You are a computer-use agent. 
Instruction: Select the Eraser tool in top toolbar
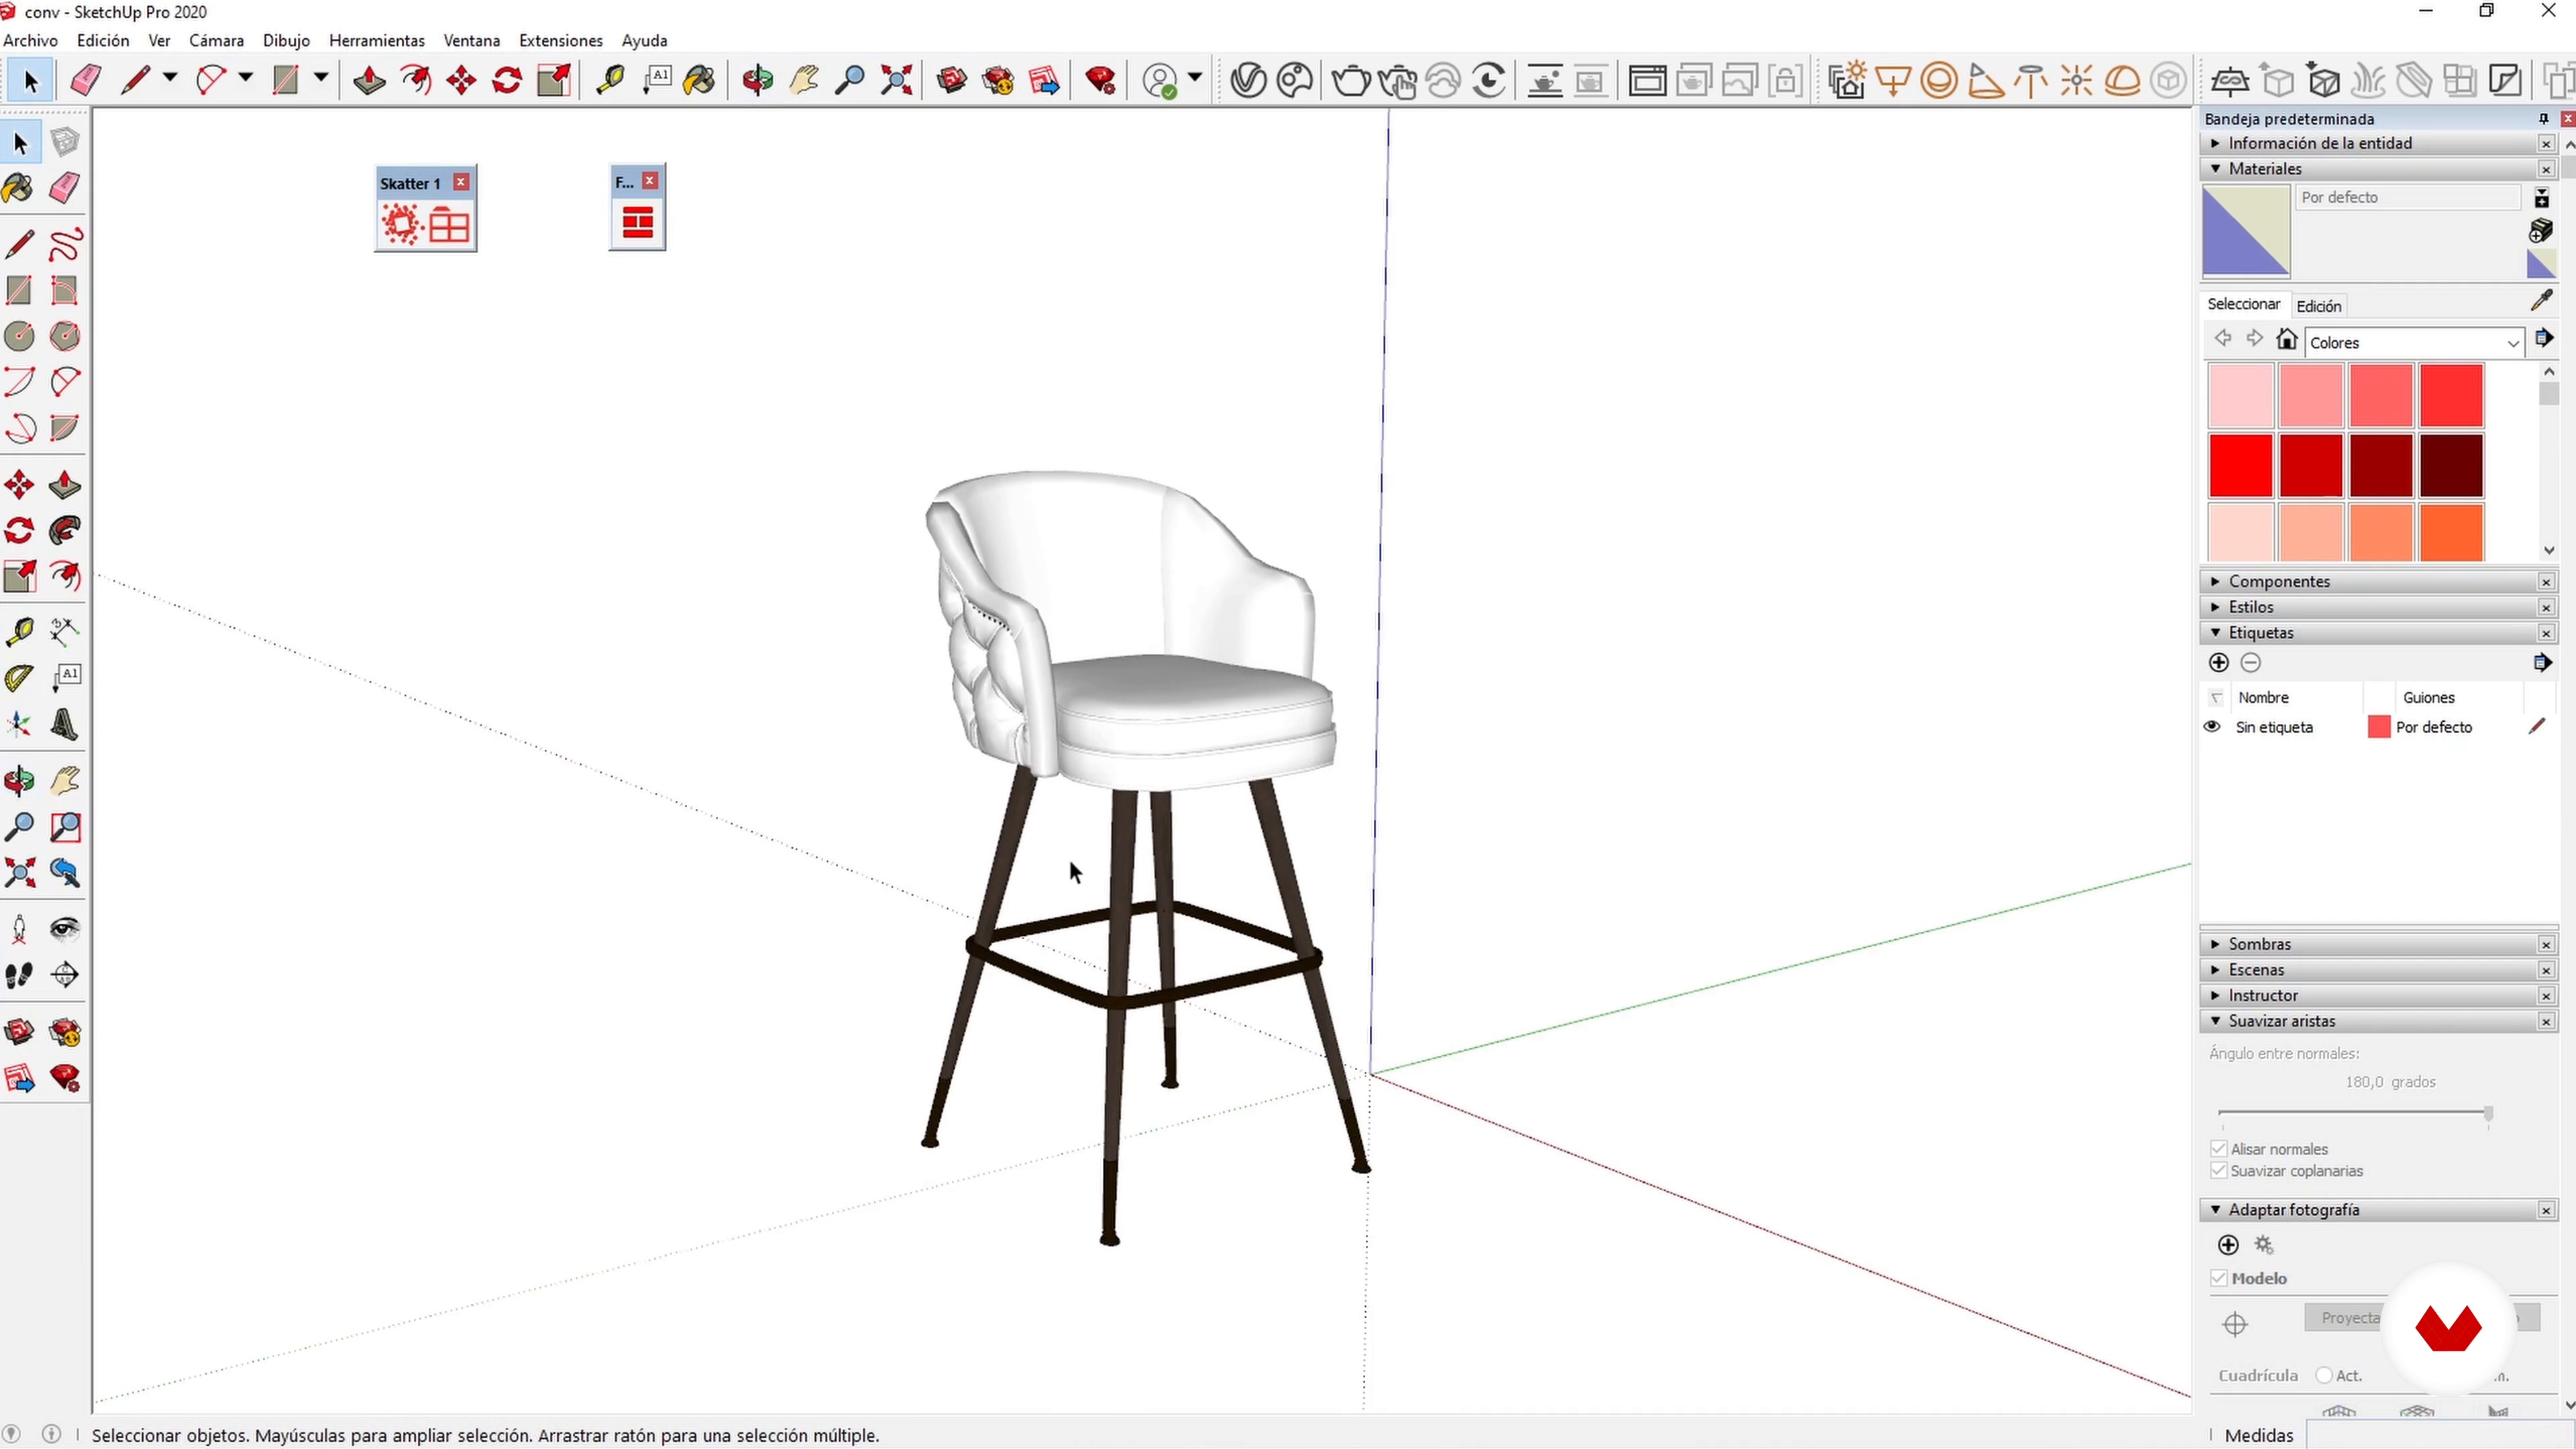(x=86, y=80)
